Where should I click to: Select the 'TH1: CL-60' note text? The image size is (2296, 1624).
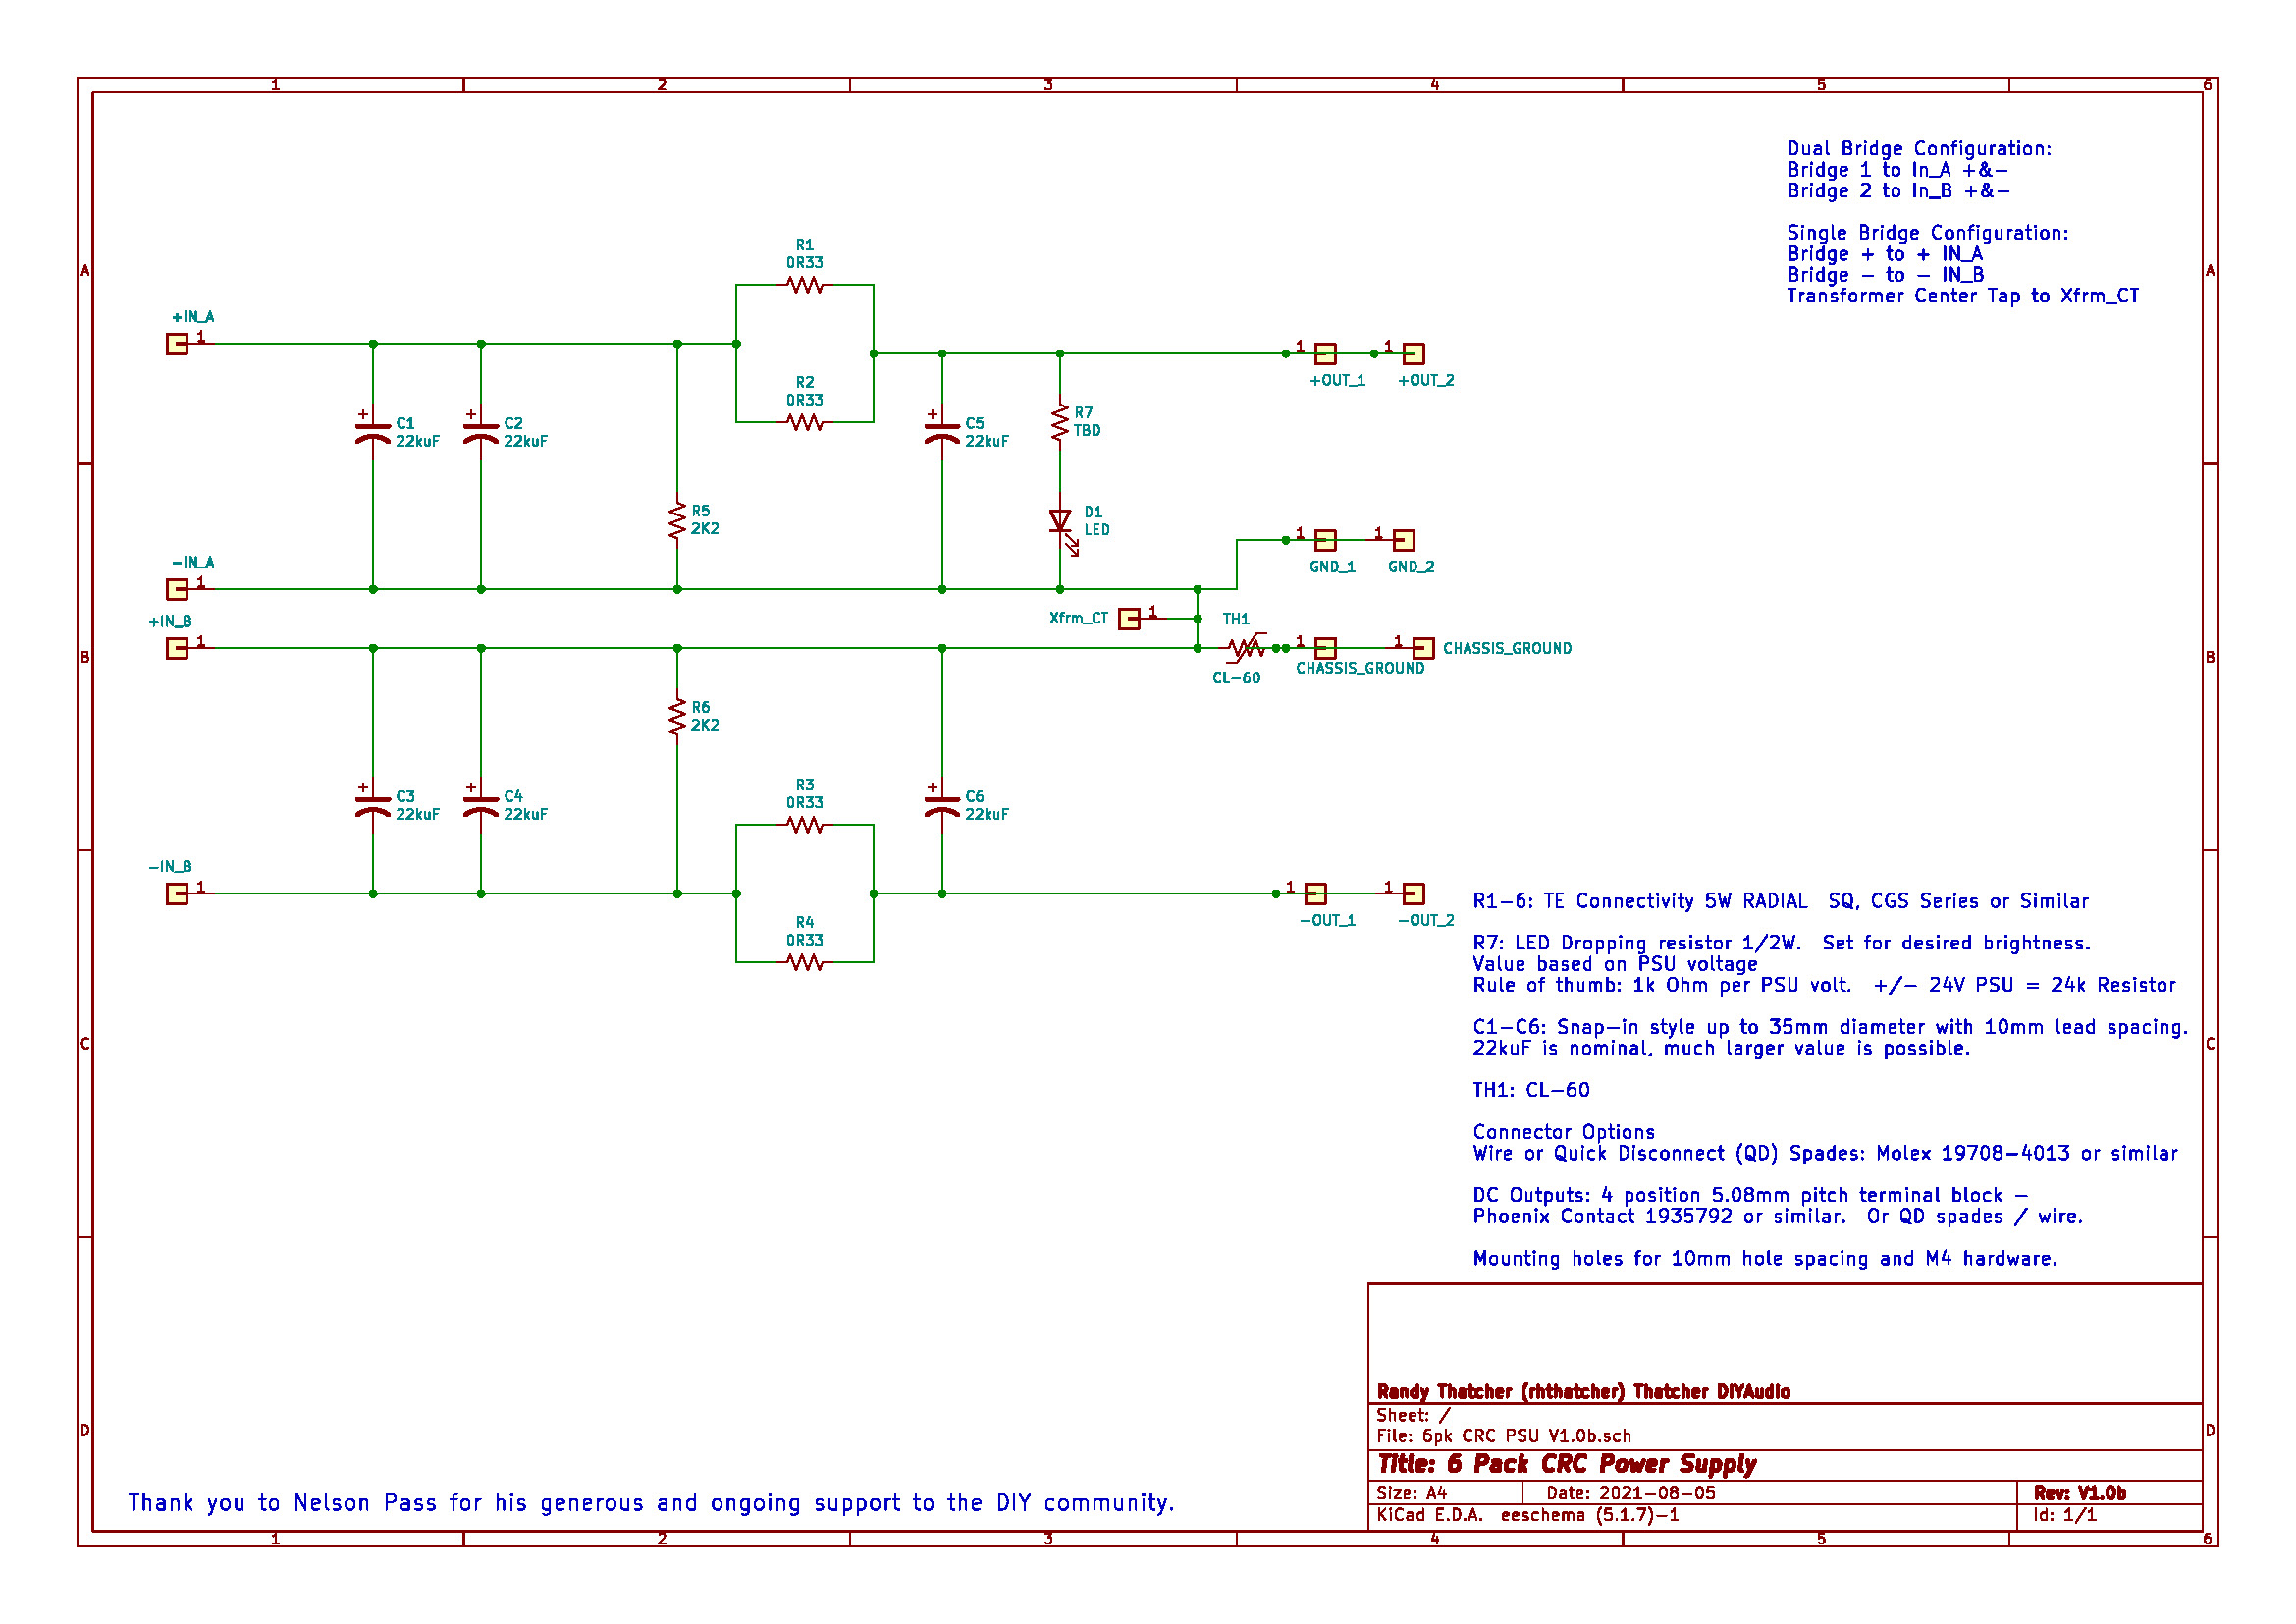coord(1531,1091)
